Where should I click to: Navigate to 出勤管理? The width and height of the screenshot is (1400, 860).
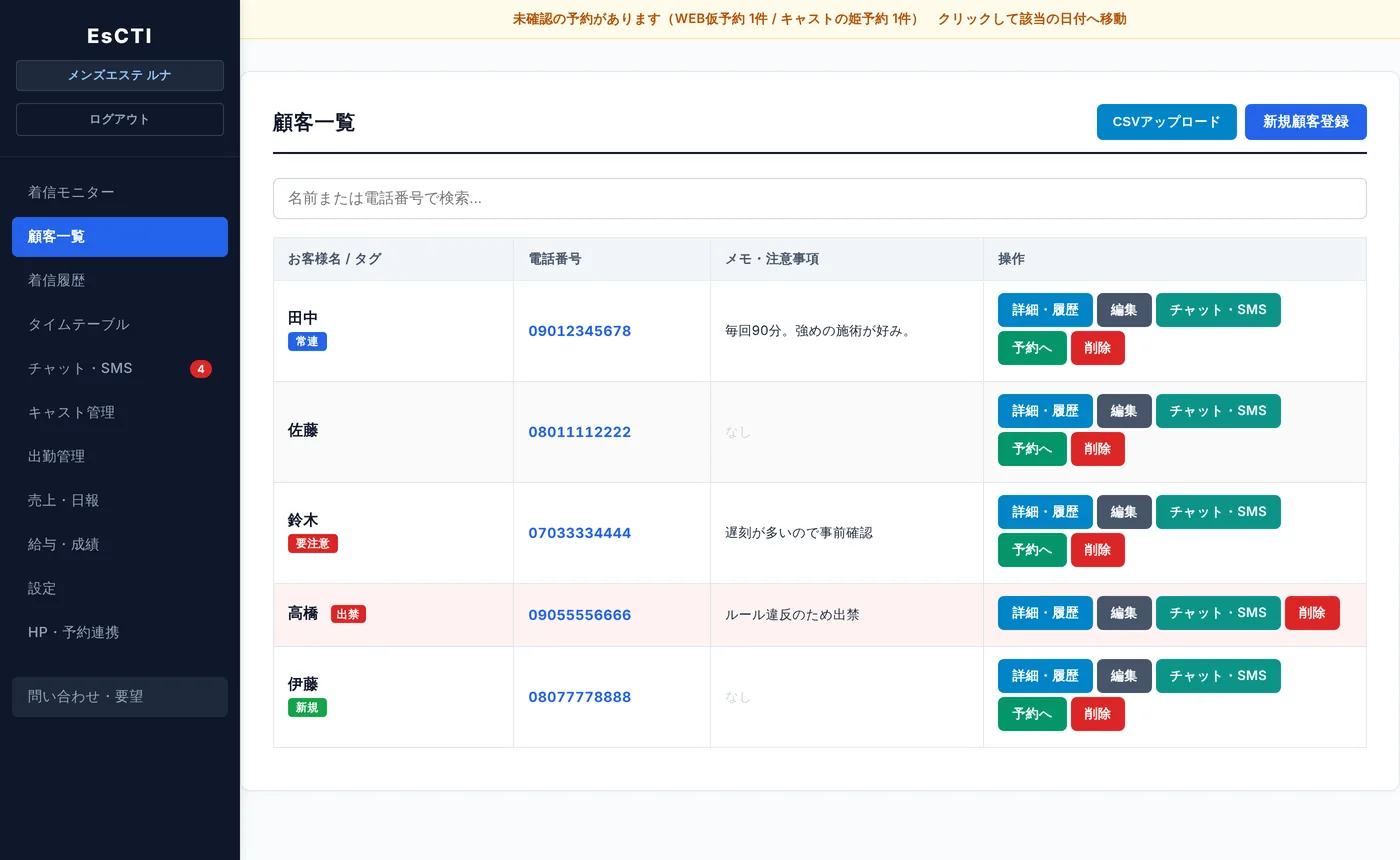coord(120,457)
